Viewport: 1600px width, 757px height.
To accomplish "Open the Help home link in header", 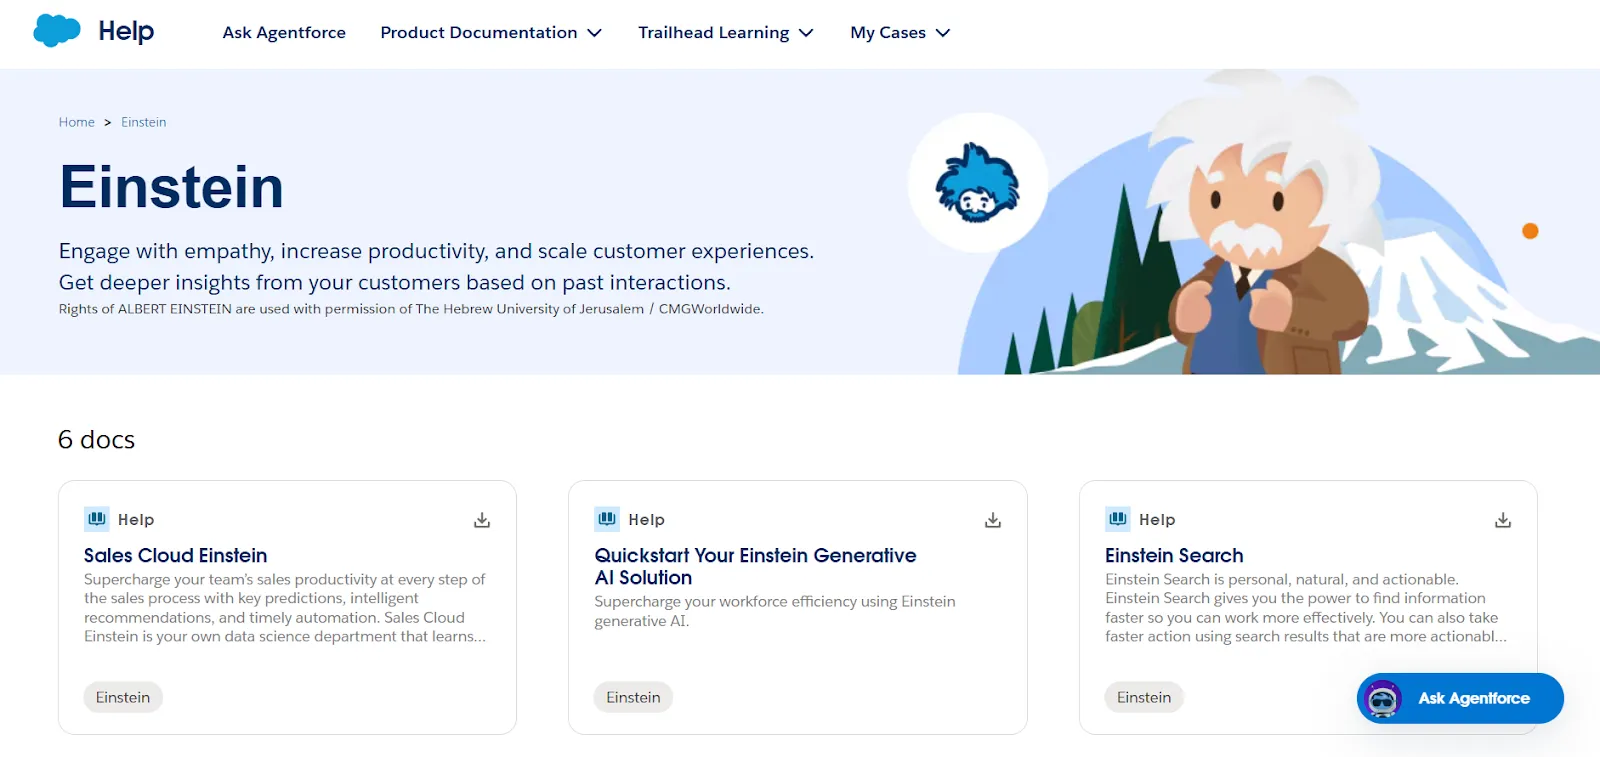I will [126, 31].
